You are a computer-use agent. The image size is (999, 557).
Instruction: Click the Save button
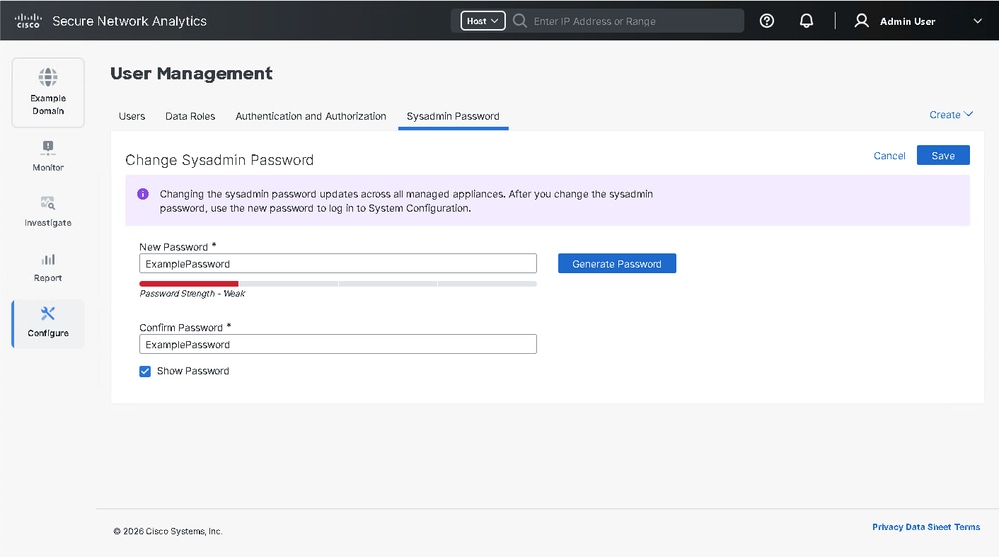coord(943,156)
